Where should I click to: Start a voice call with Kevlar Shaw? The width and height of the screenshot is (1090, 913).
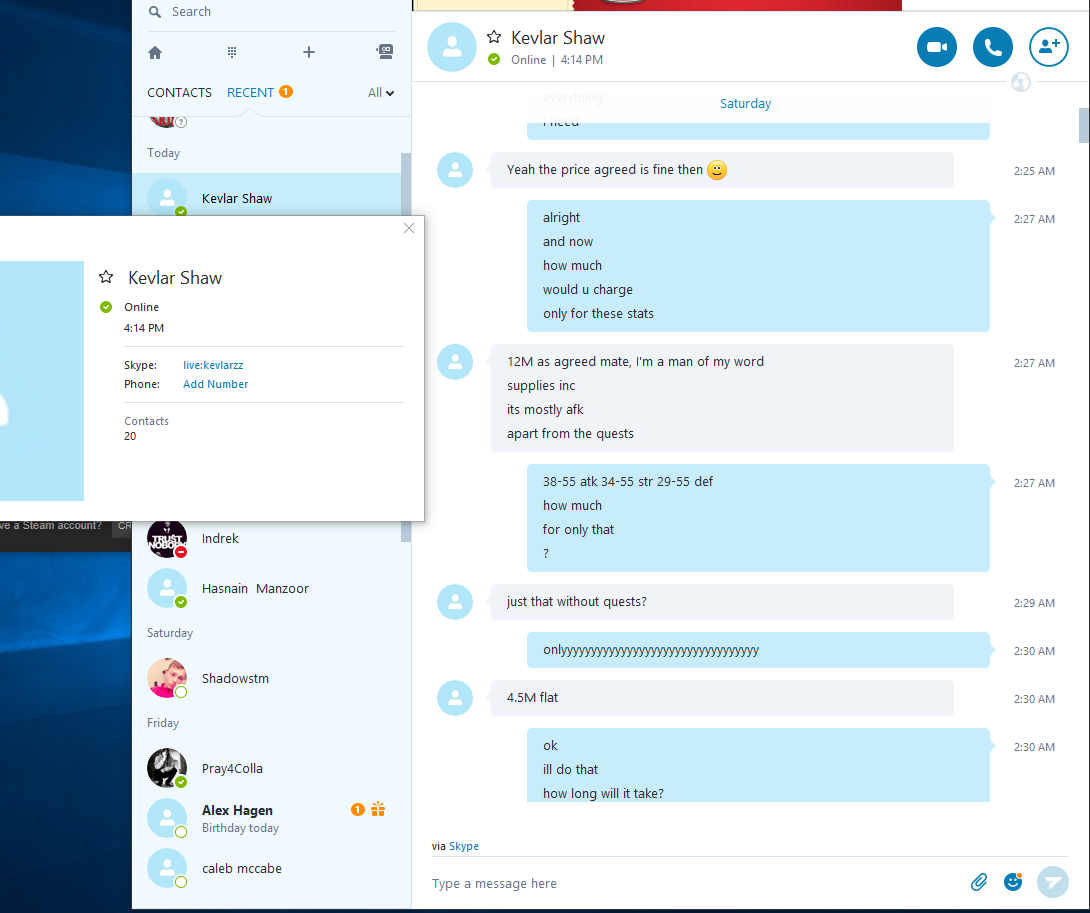(x=992, y=47)
